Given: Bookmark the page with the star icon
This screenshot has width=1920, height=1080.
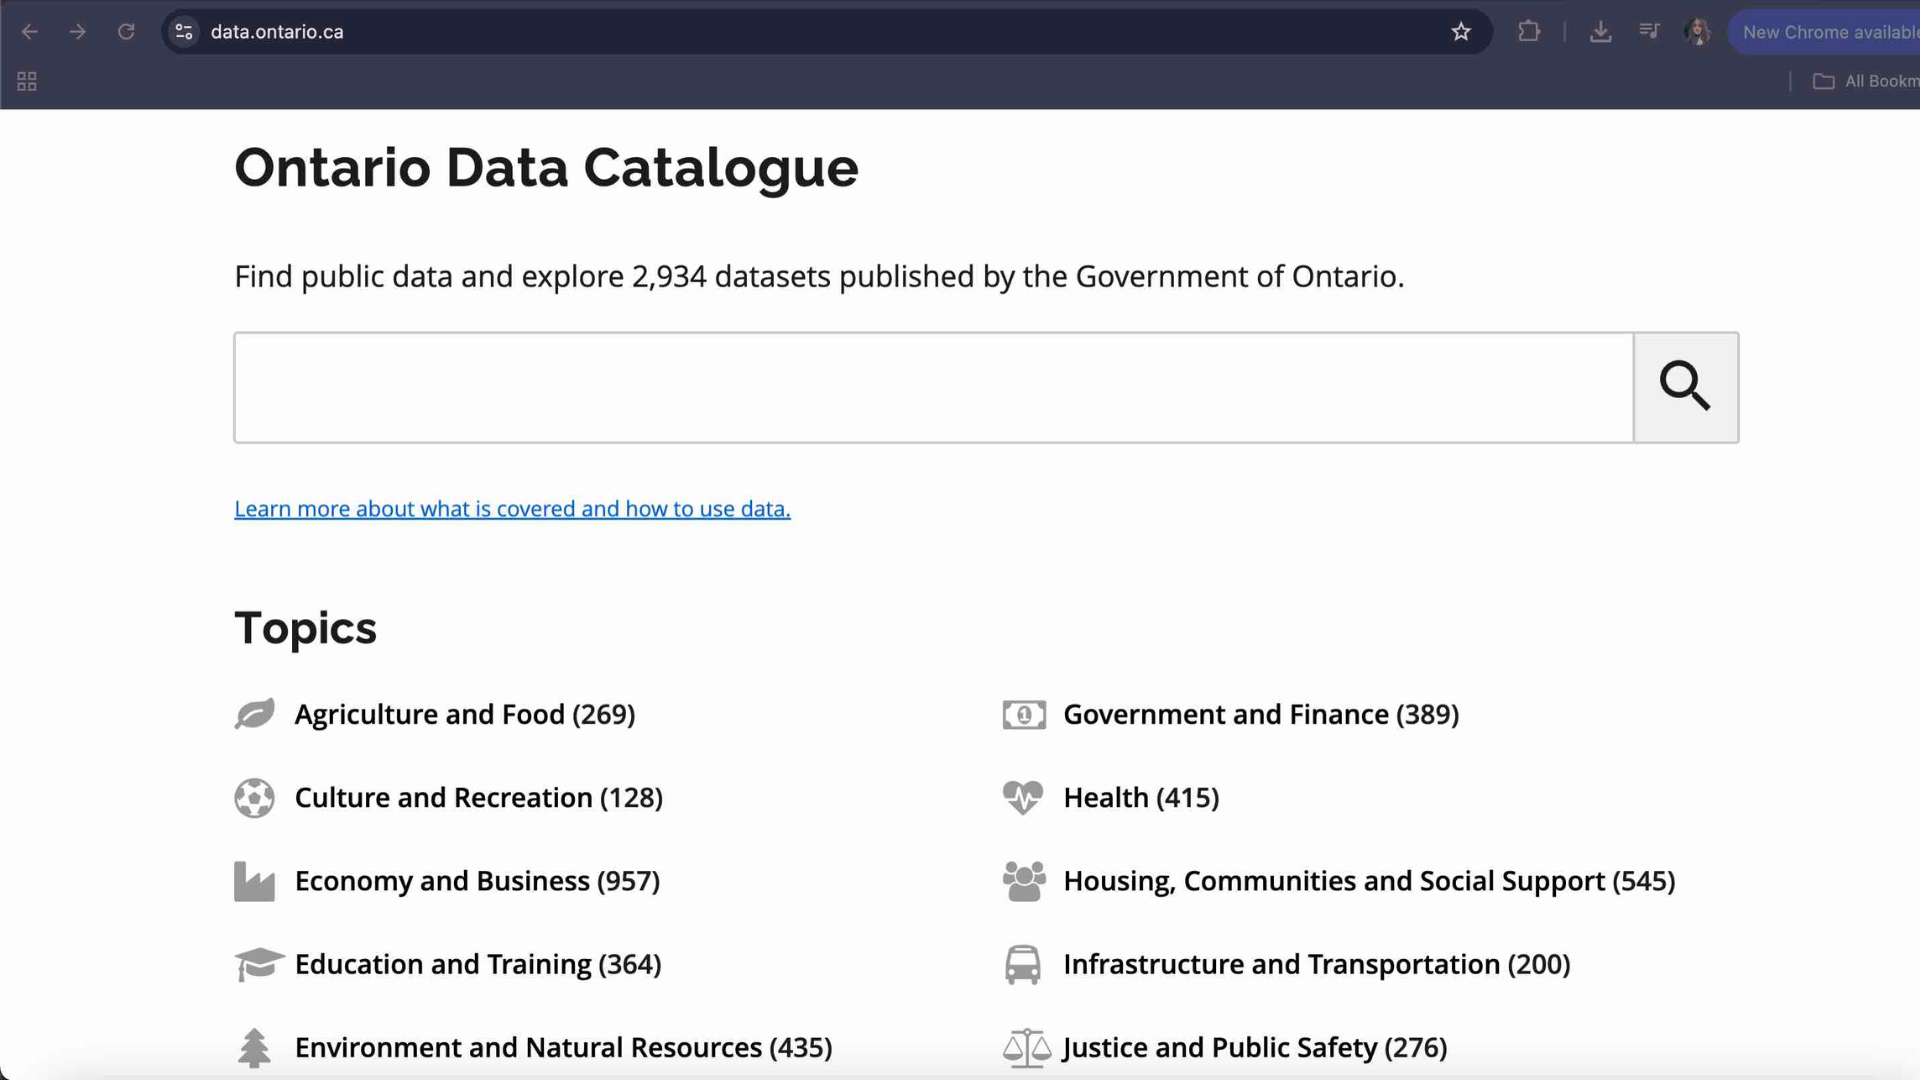Looking at the screenshot, I should point(1461,31).
